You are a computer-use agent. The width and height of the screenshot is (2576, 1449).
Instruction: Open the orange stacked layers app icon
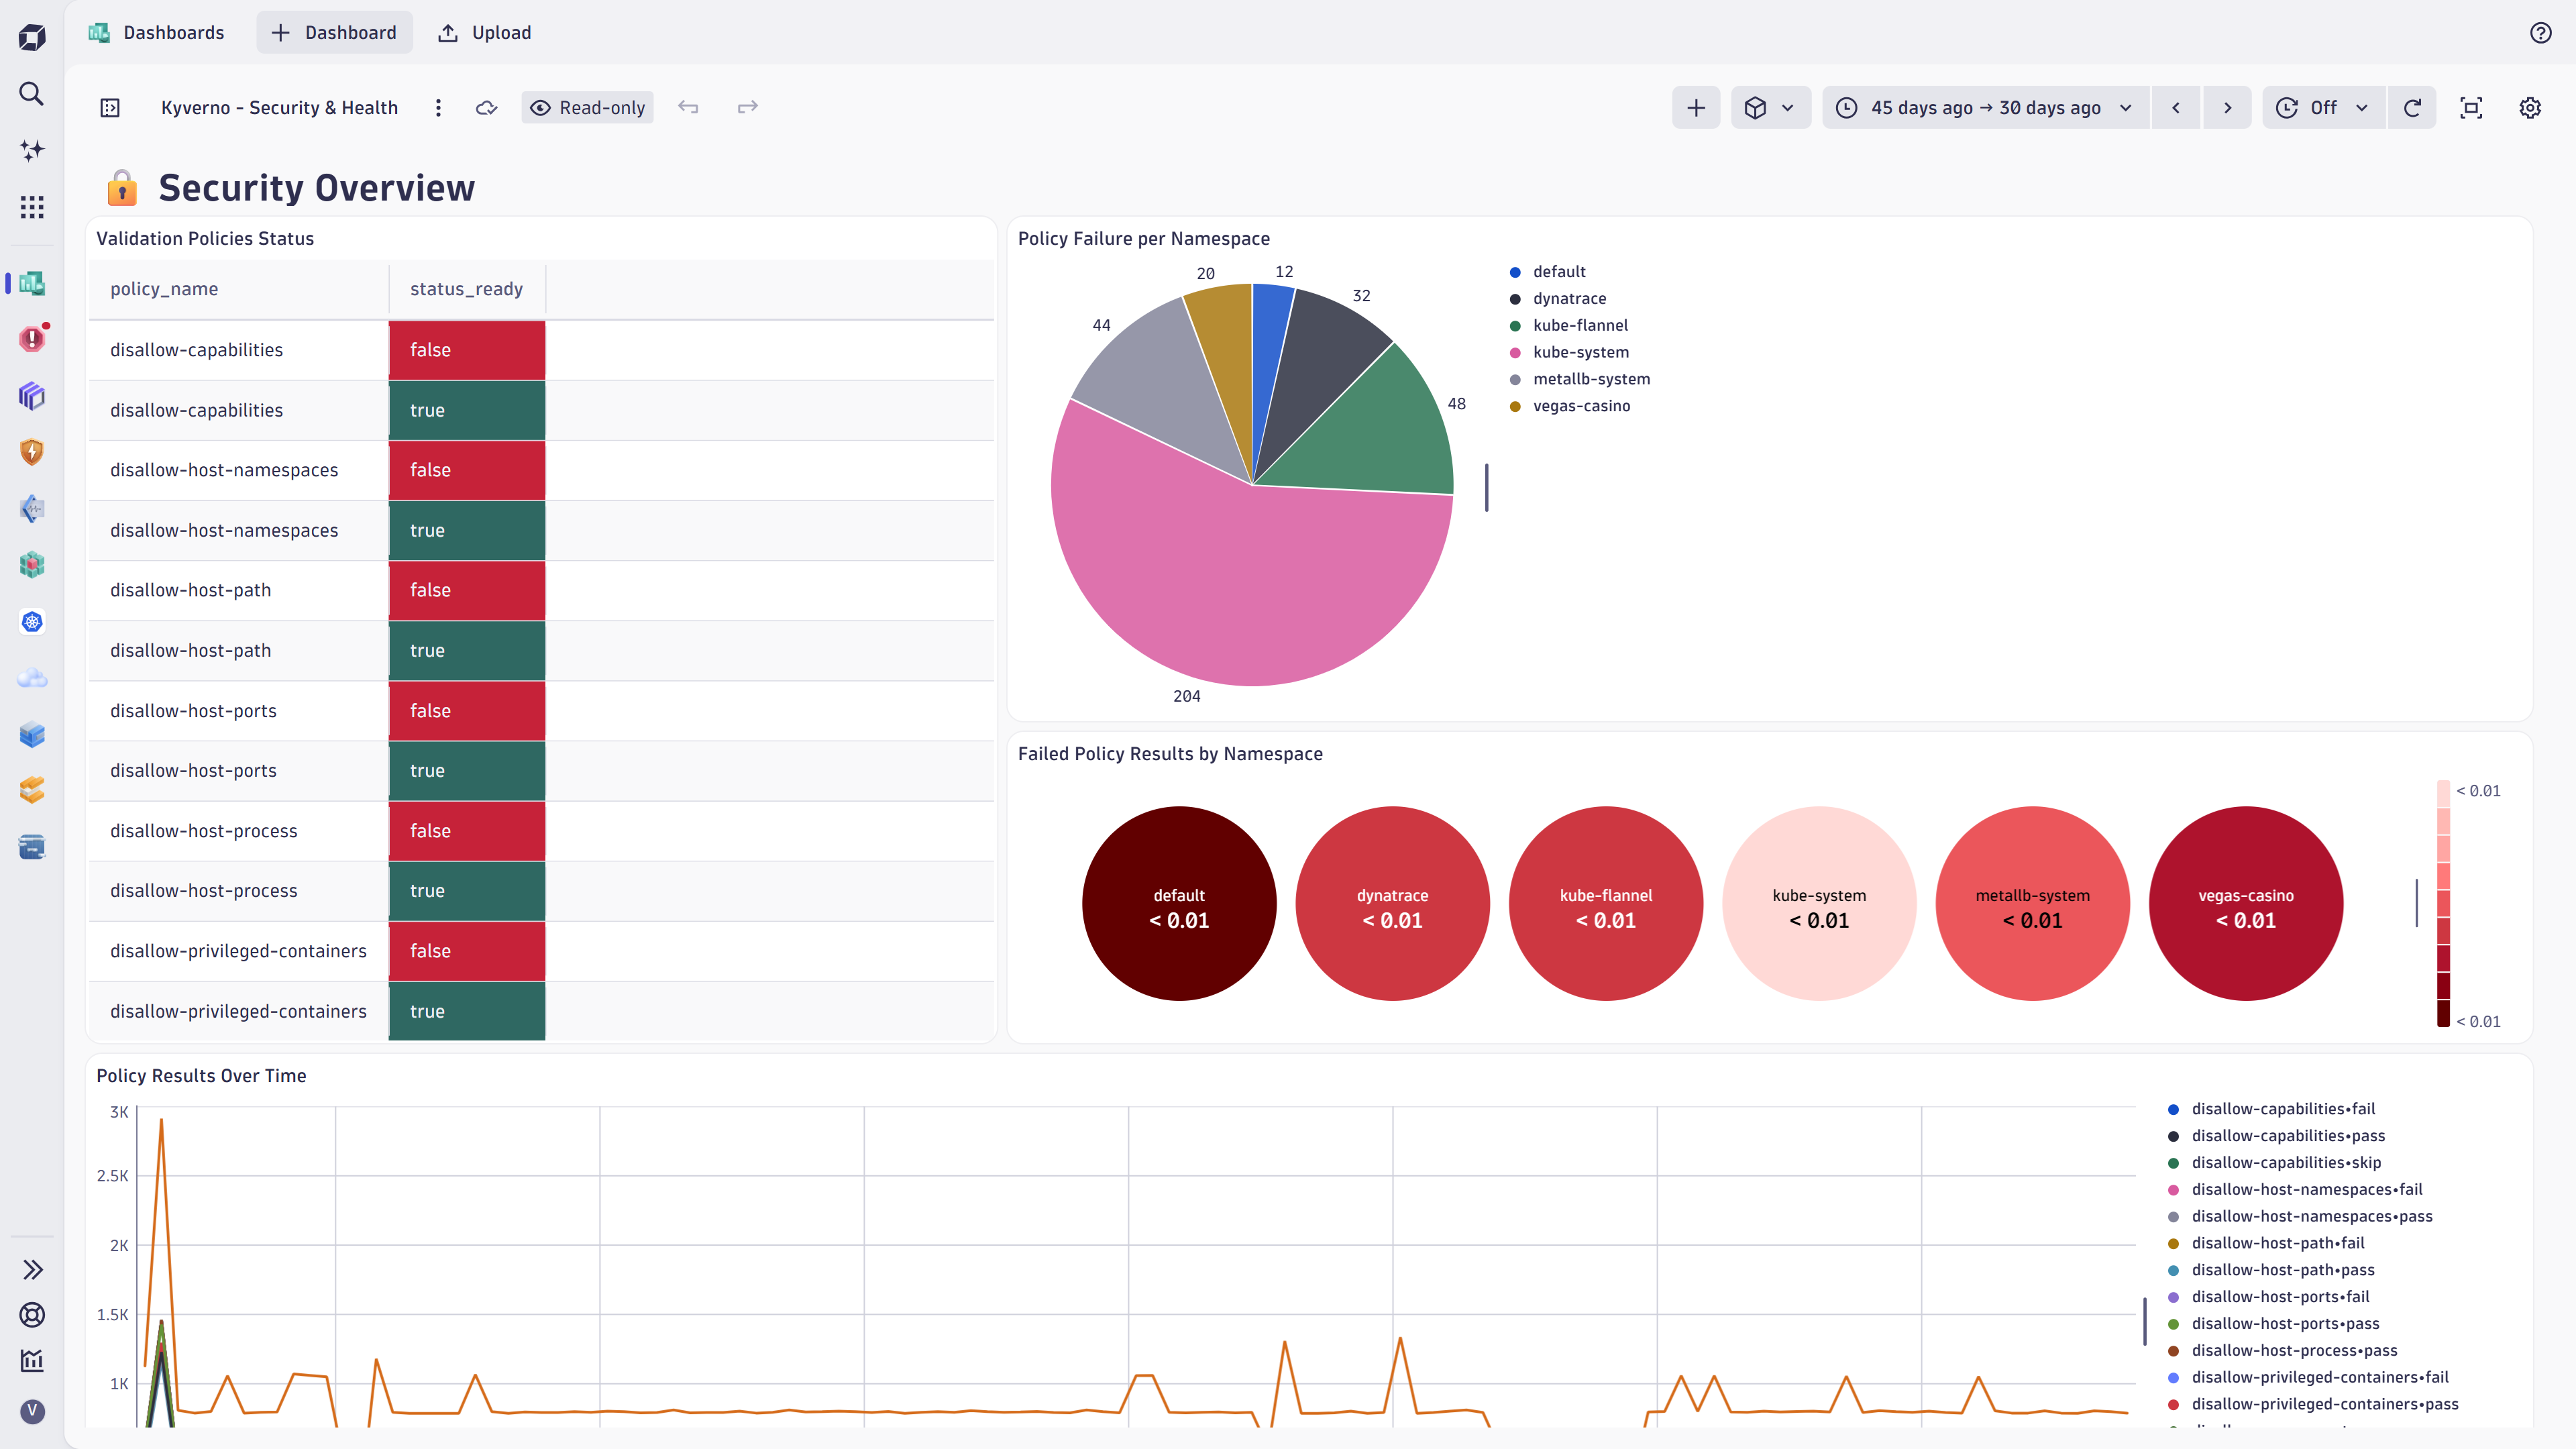click(32, 791)
